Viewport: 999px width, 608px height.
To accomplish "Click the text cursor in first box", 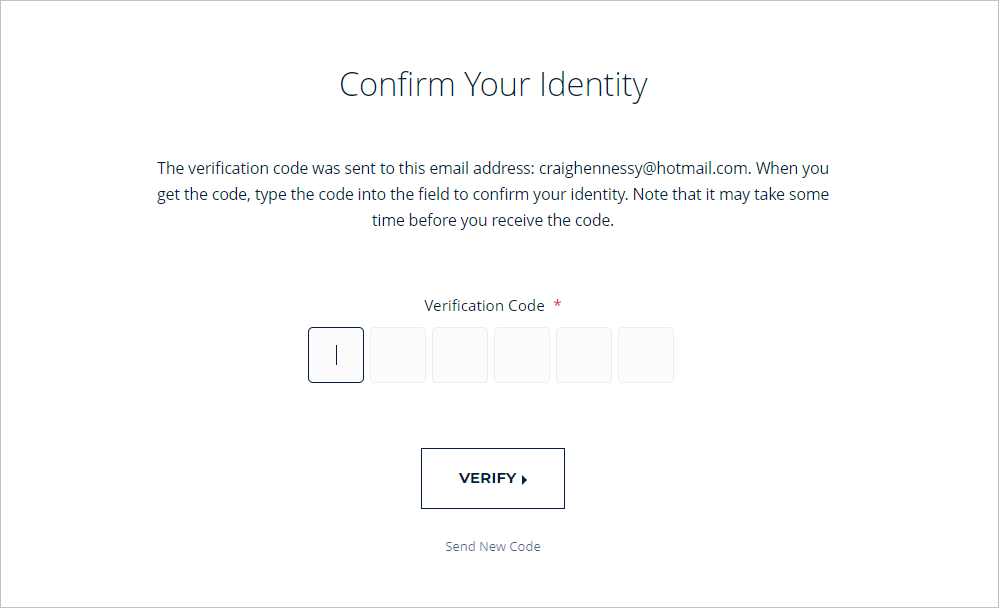I will [x=336, y=355].
